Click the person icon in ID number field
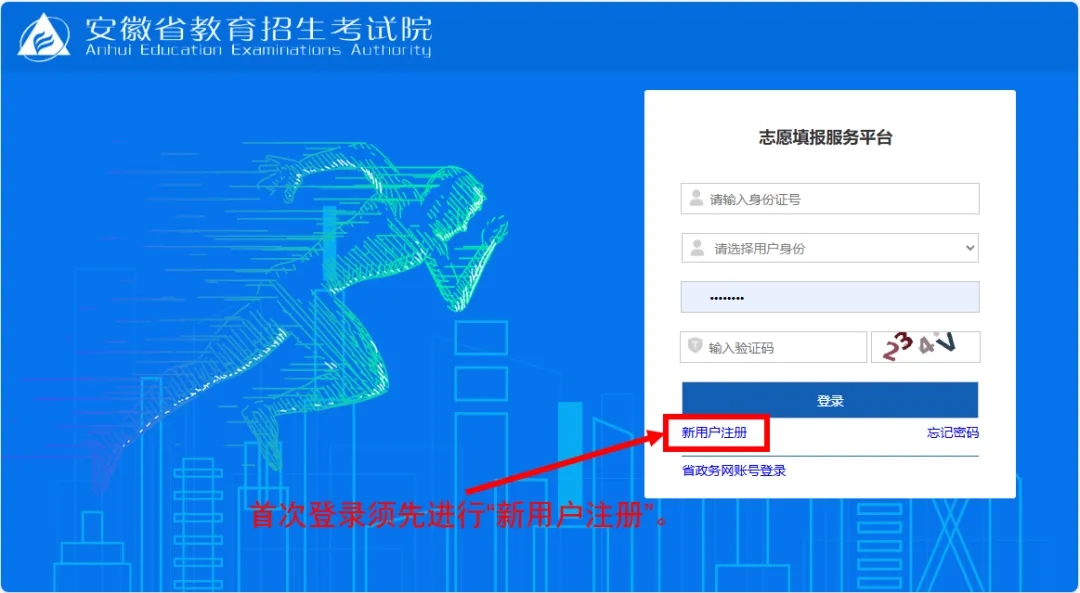Screen dimensions: 1080x593 (x=696, y=199)
